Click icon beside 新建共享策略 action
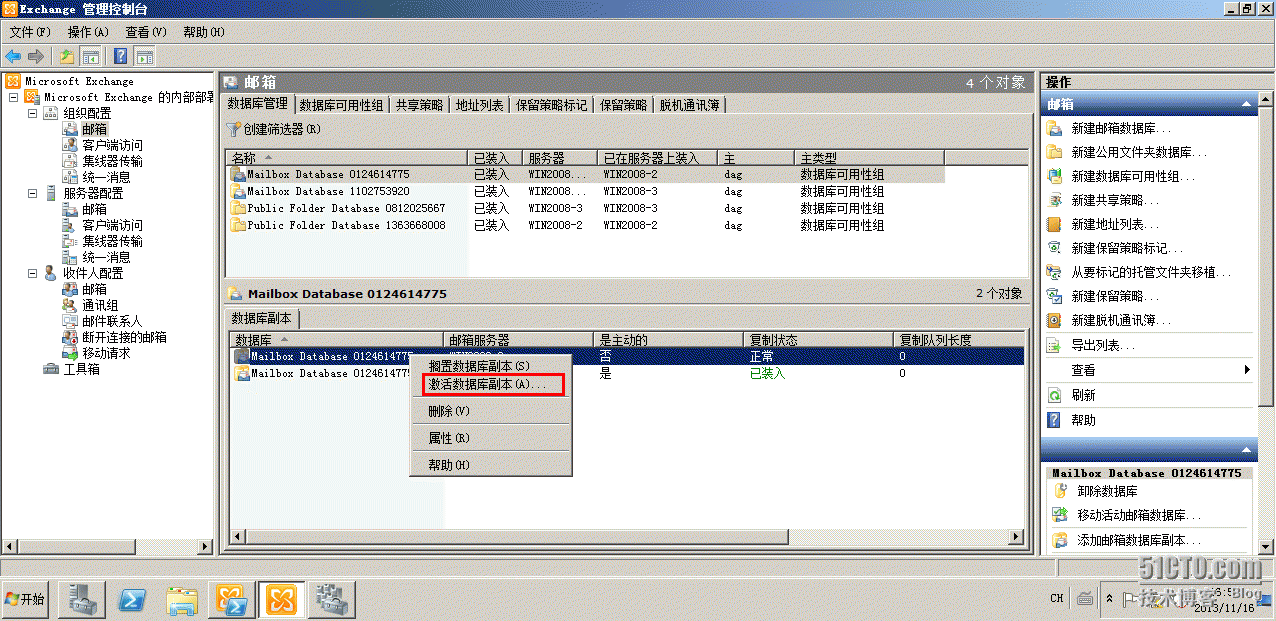The image size is (1276, 621). 1053,200
